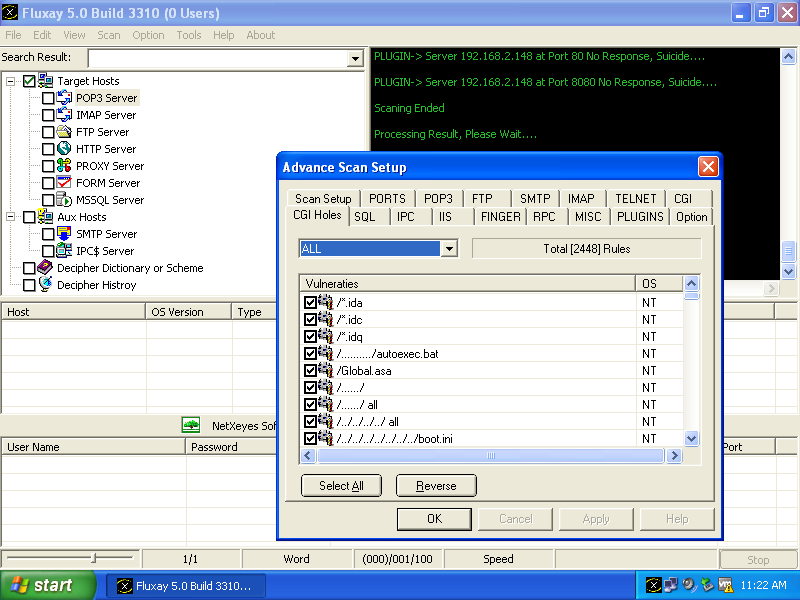Click the FORM Server icon
Image resolution: width=800 pixels, height=600 pixels.
point(64,182)
